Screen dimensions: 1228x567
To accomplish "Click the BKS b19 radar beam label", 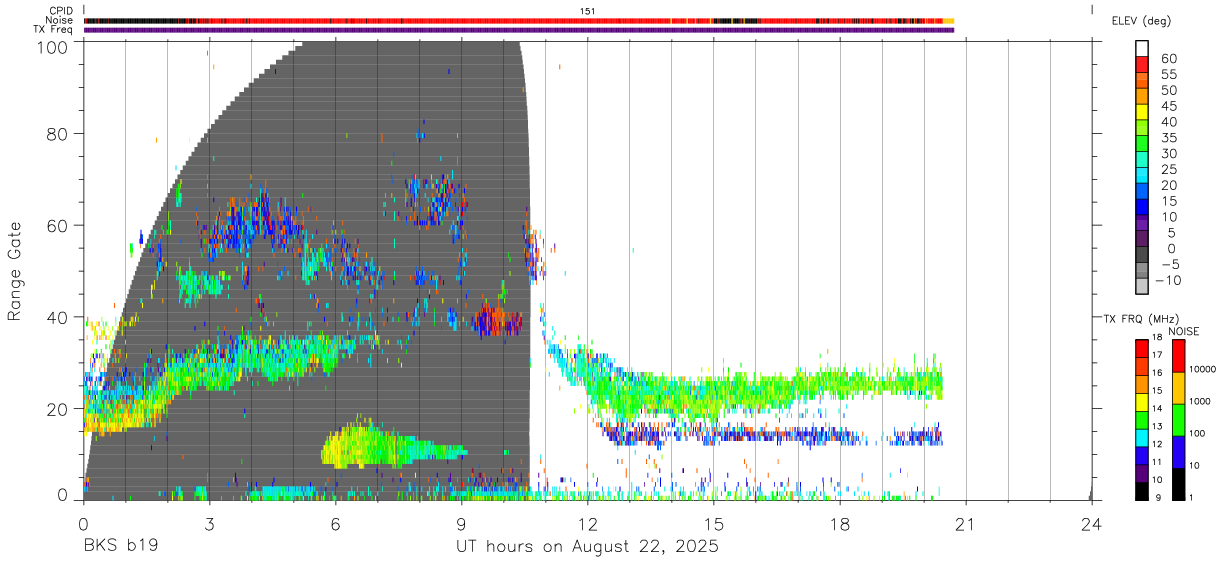I will click(120, 547).
